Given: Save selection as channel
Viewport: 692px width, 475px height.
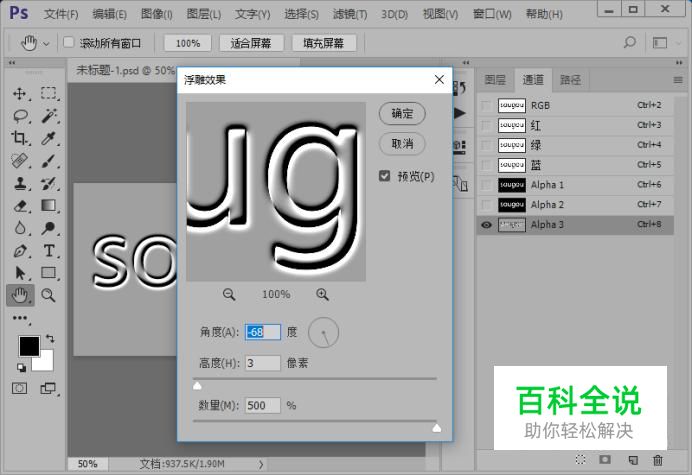Looking at the screenshot, I should [605, 460].
